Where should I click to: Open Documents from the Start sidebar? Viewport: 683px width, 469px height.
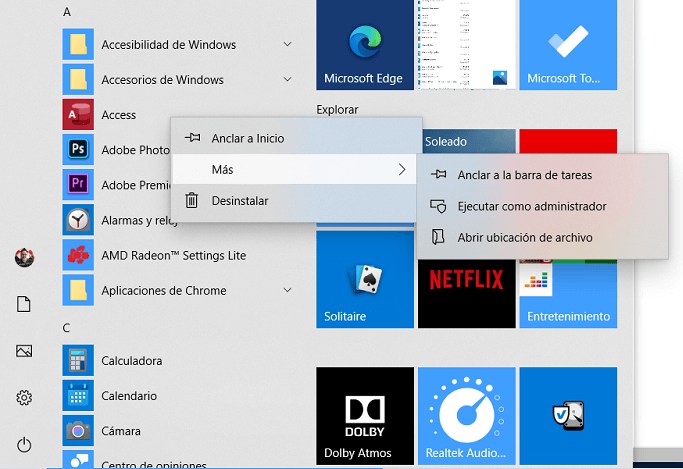[x=24, y=304]
